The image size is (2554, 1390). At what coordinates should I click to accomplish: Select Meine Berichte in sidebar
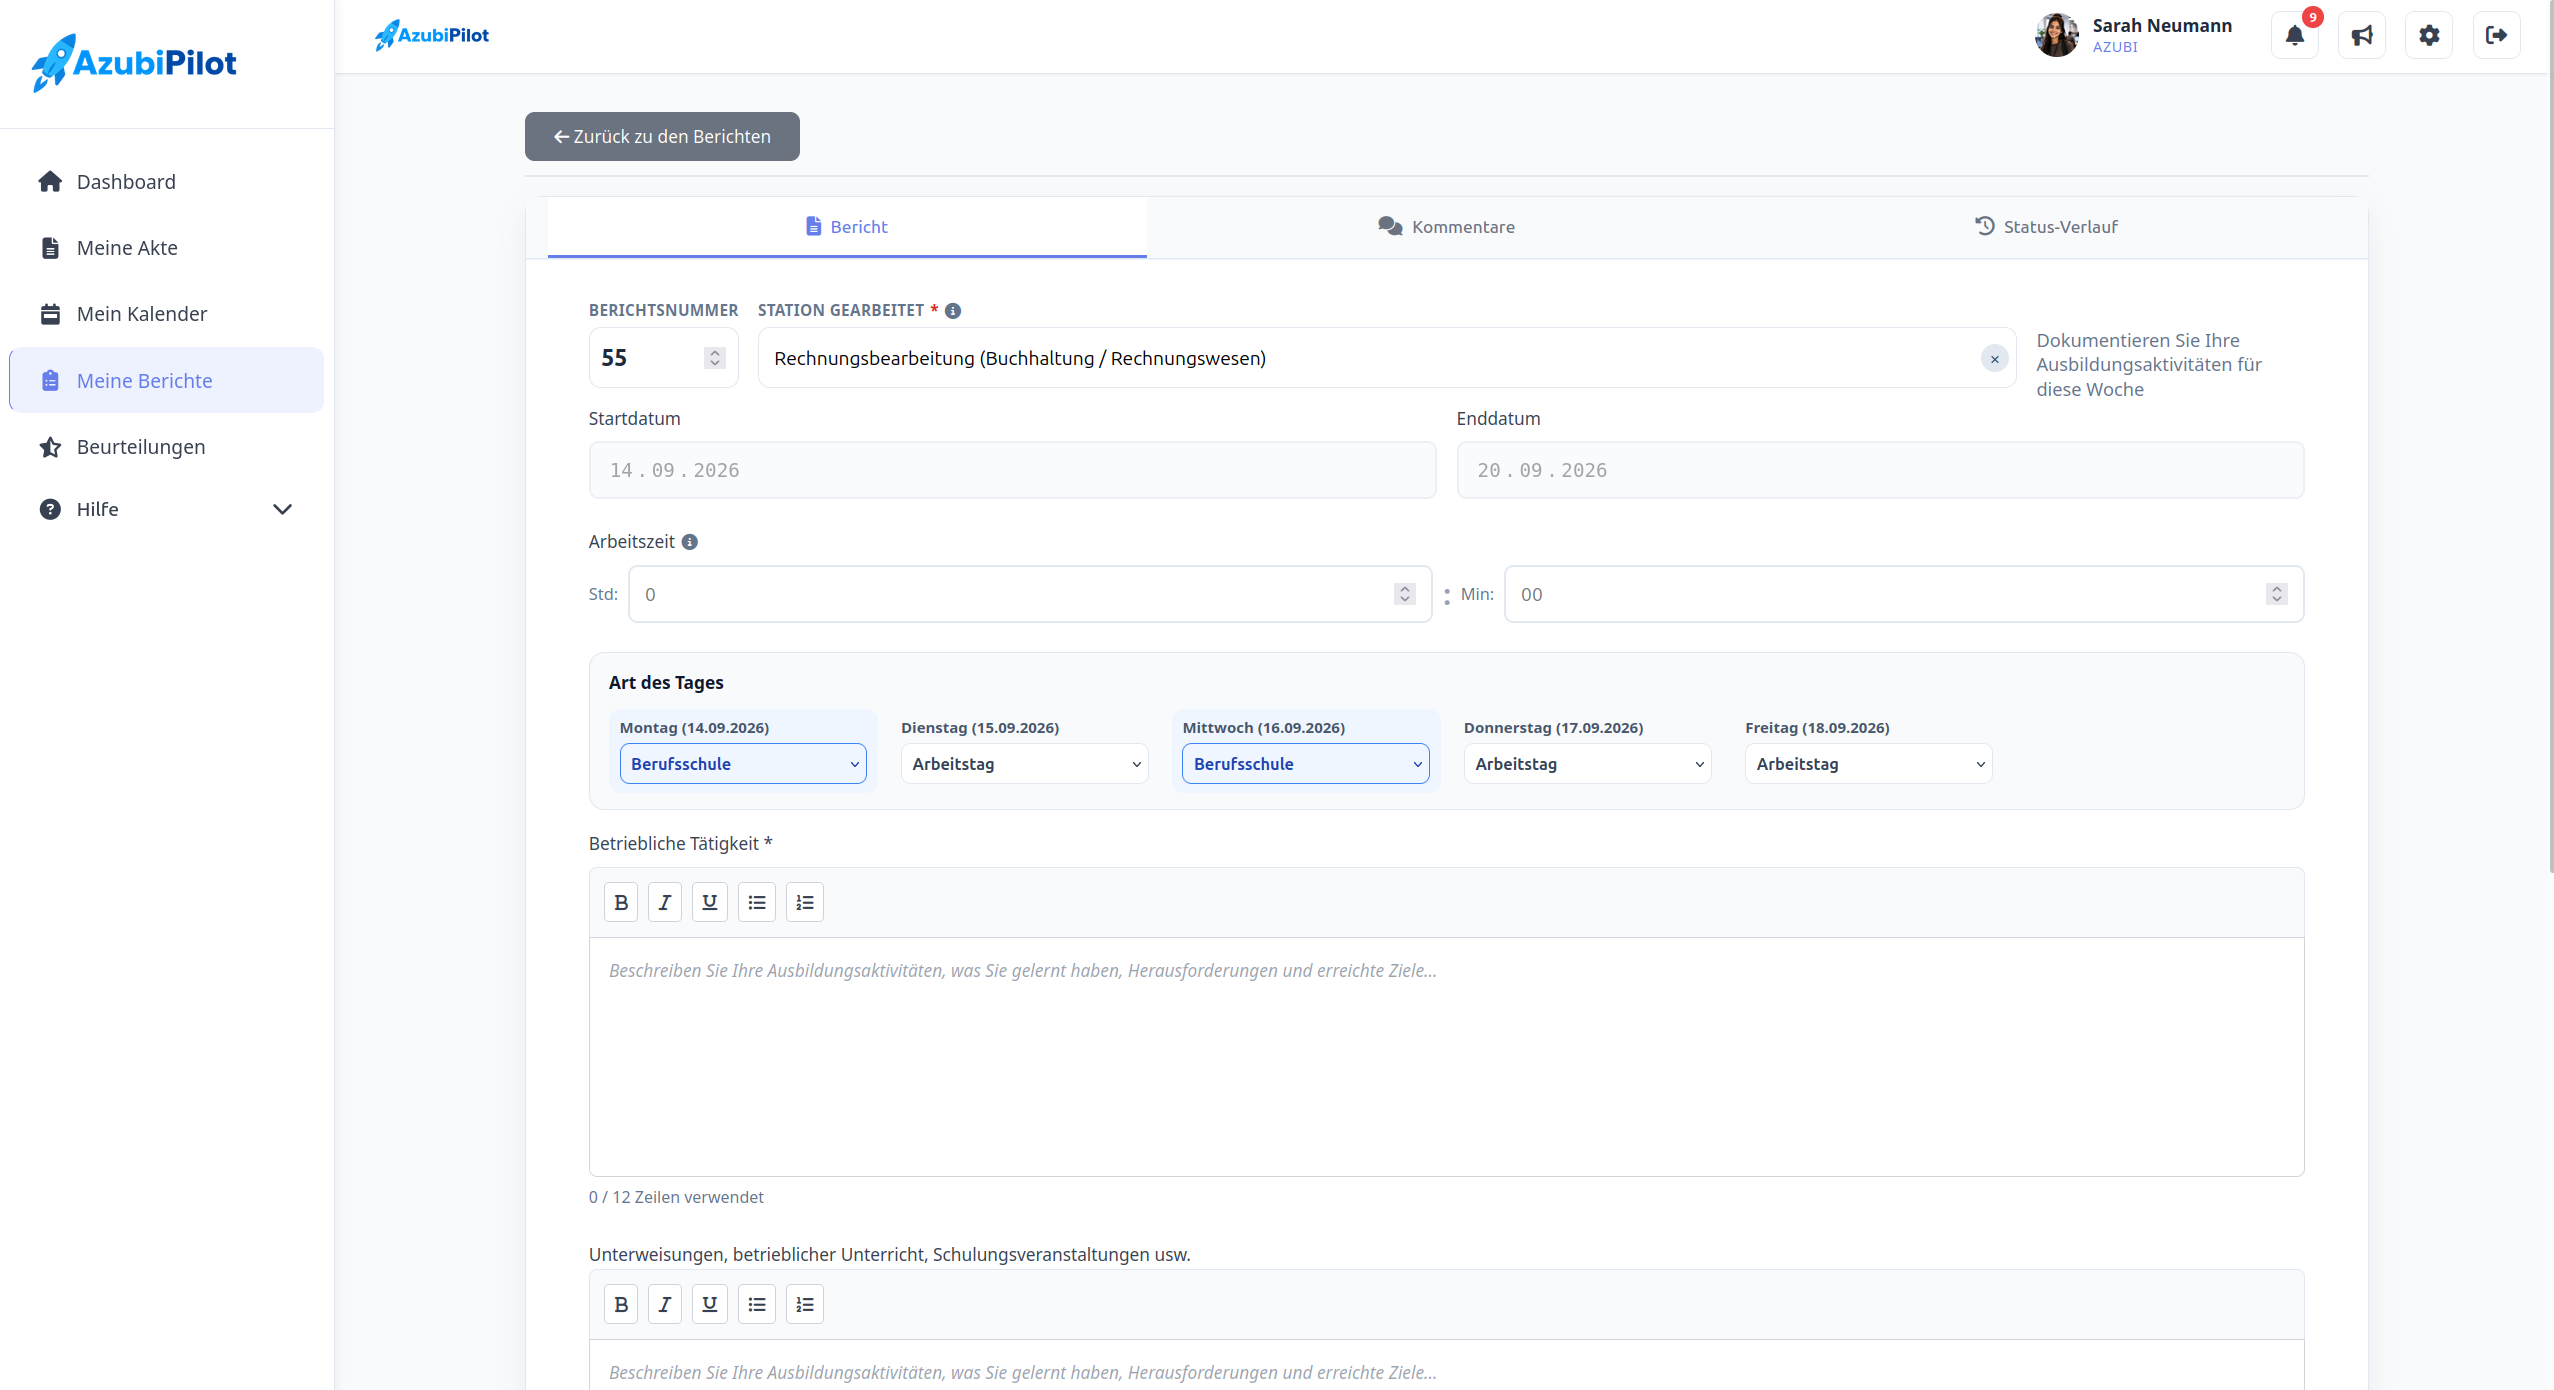click(x=166, y=380)
